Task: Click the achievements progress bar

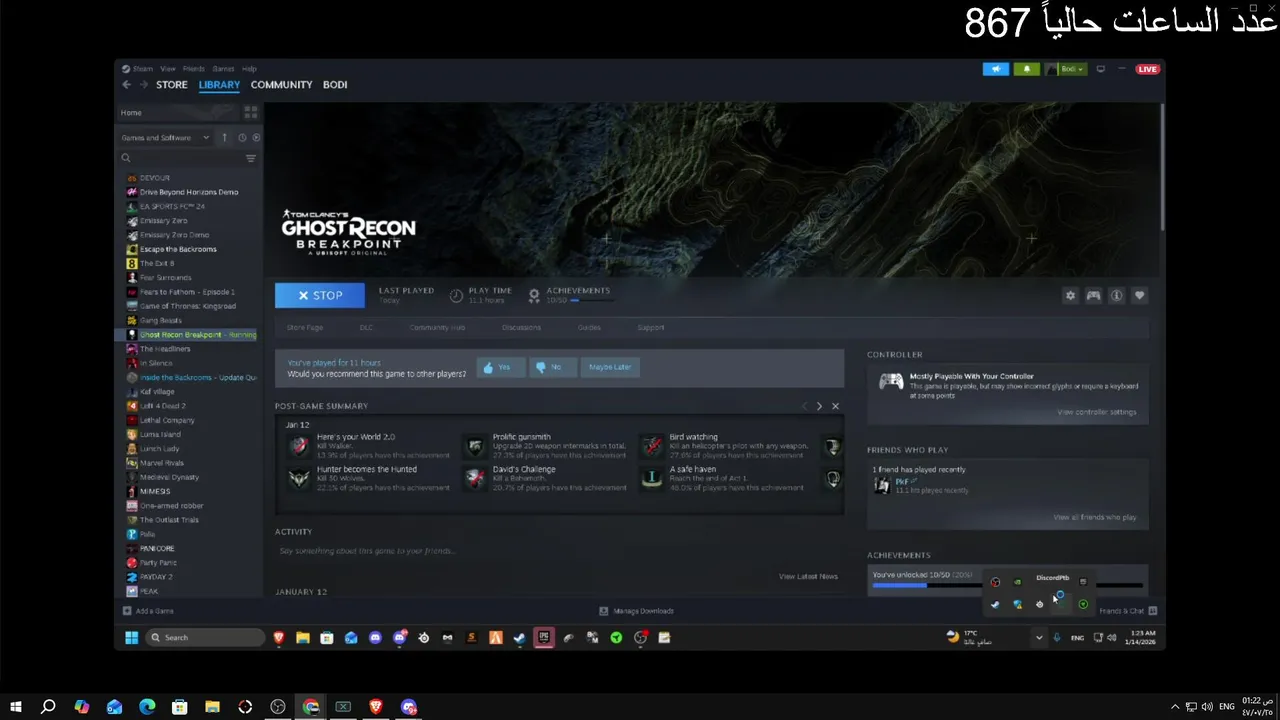Action: pyautogui.click(x=1007, y=585)
